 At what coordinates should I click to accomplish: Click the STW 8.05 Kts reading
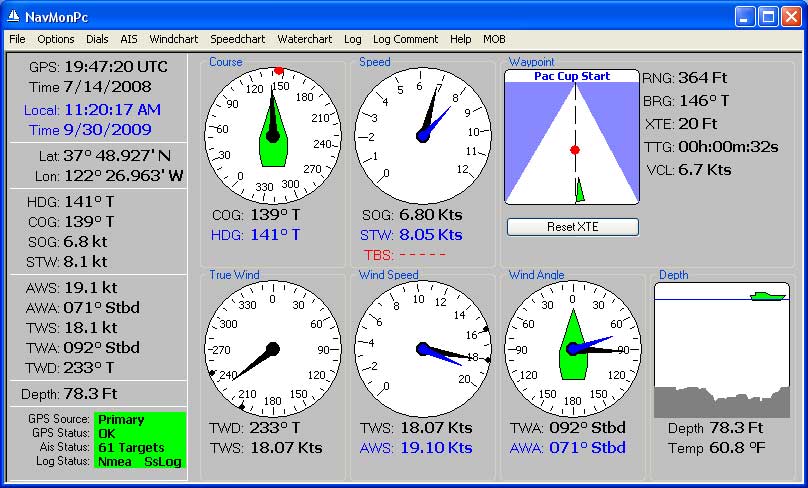coord(411,235)
